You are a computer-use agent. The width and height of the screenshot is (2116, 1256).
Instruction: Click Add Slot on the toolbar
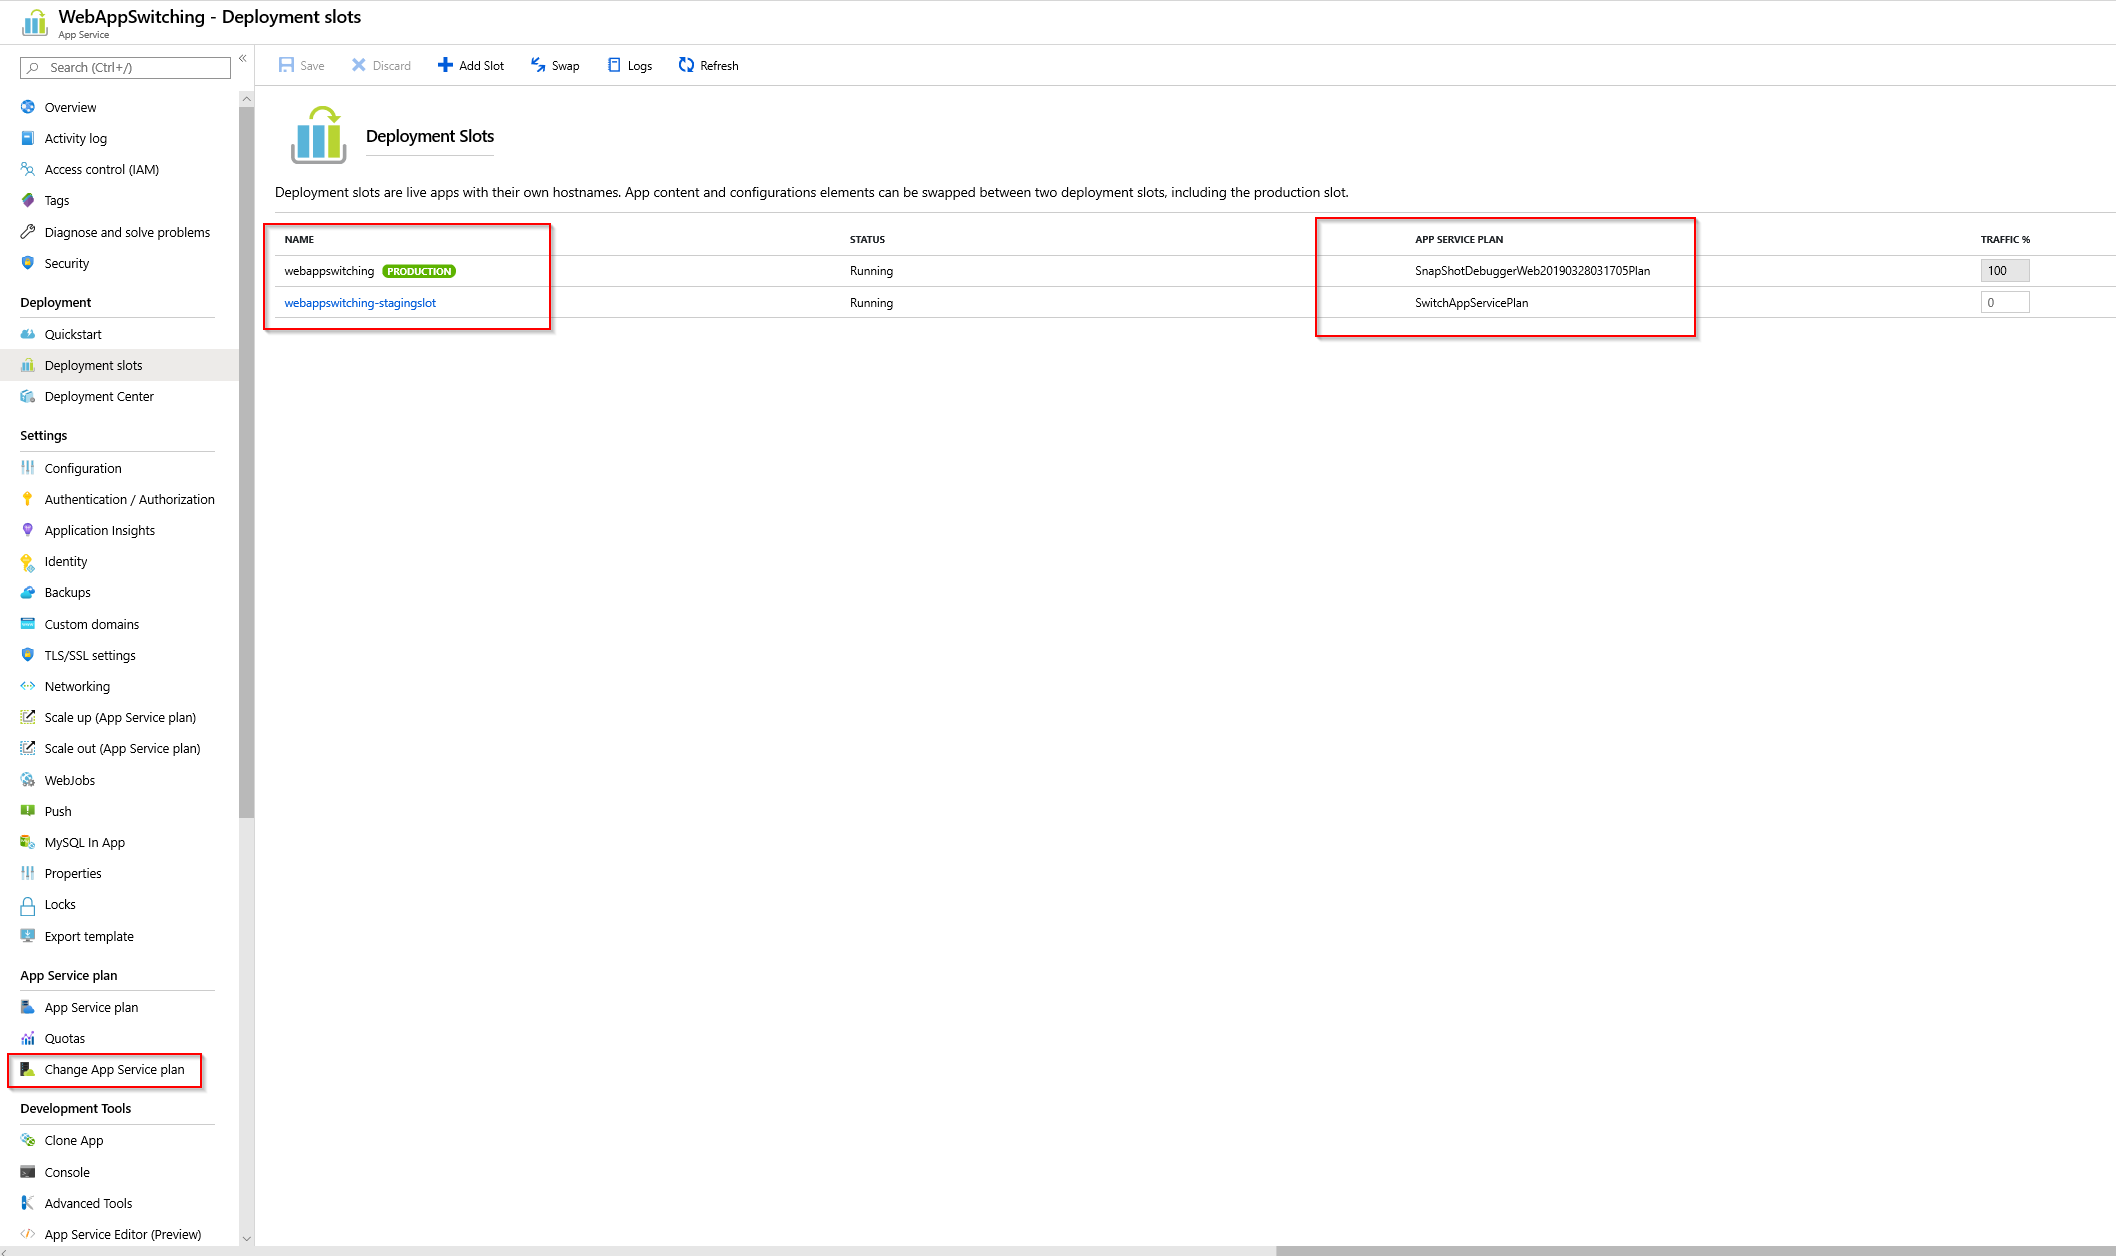(470, 65)
